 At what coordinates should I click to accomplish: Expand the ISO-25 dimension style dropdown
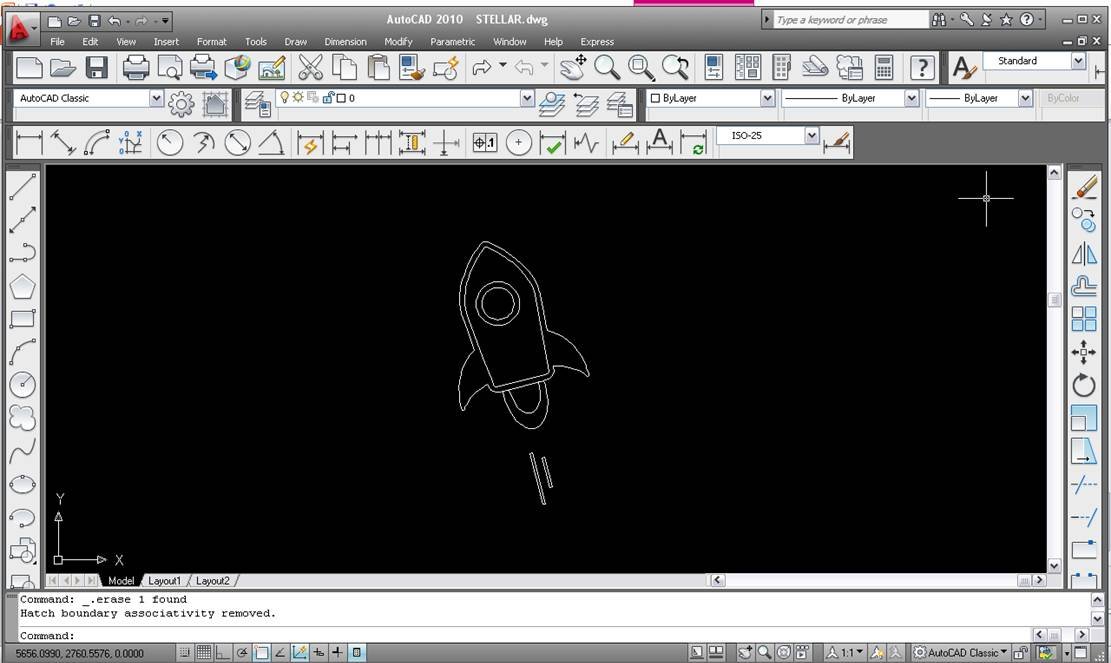[812, 135]
